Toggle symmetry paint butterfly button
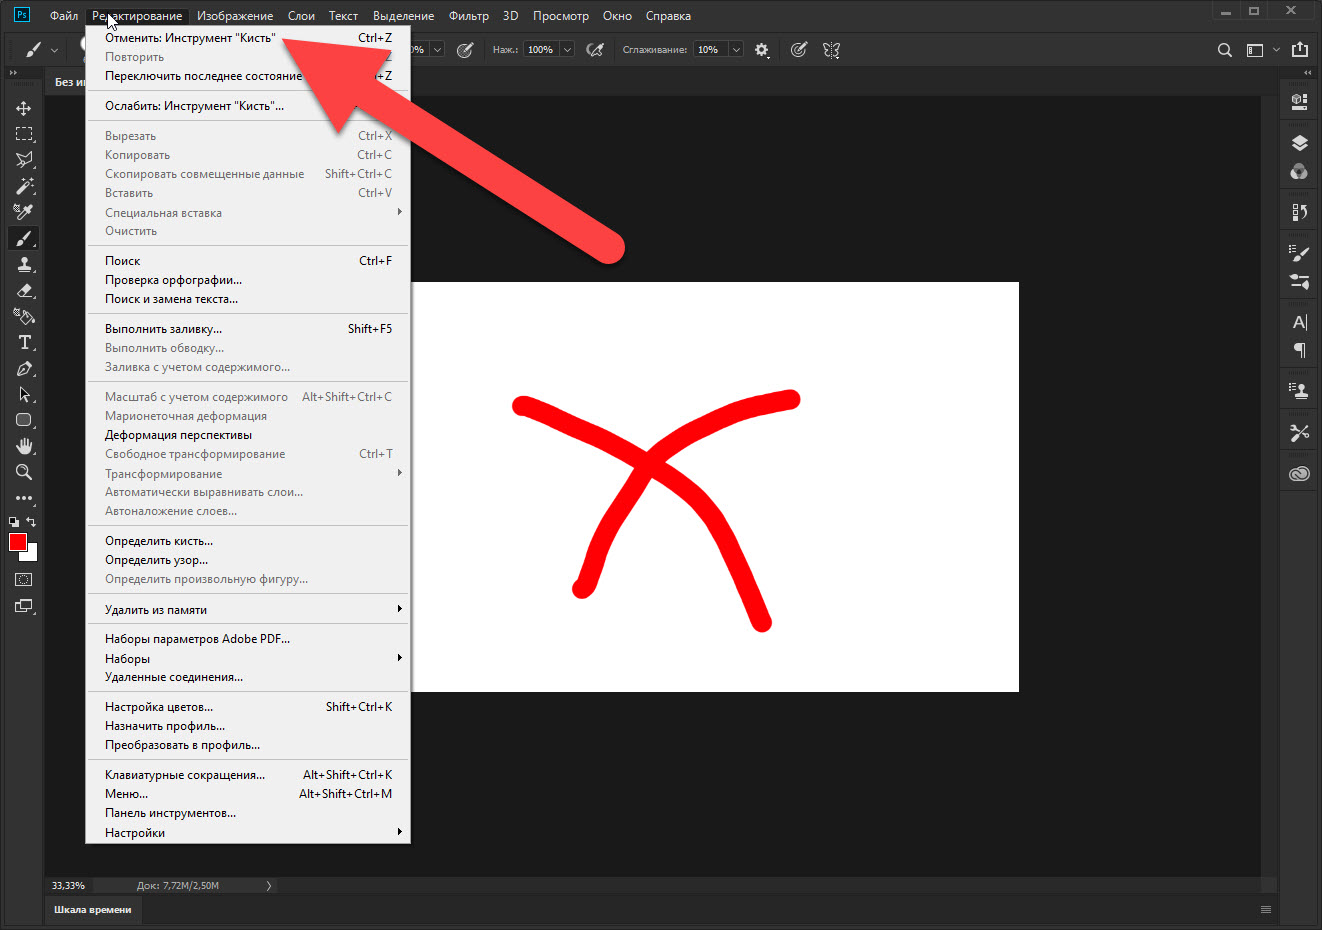This screenshot has width=1322, height=930. coord(831,50)
